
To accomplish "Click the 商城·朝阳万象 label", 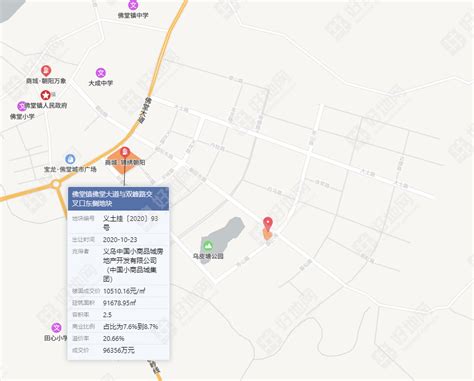I will 46,81.
